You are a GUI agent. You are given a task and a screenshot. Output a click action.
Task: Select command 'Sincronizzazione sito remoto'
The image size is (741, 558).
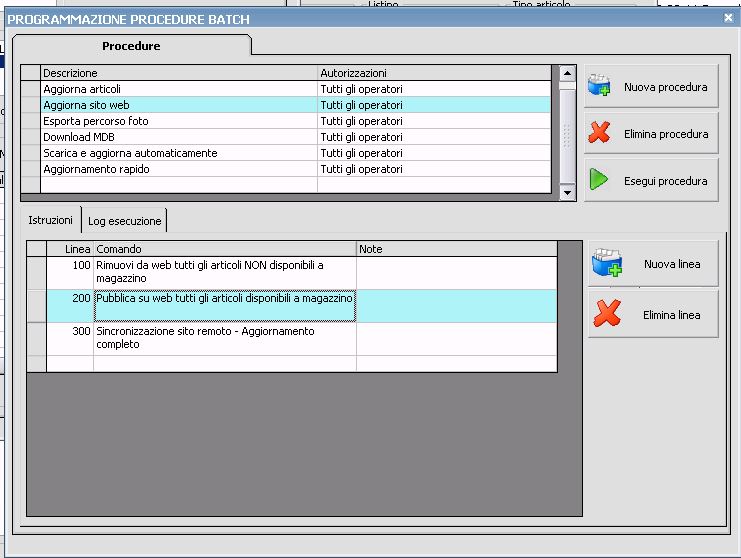(225, 339)
